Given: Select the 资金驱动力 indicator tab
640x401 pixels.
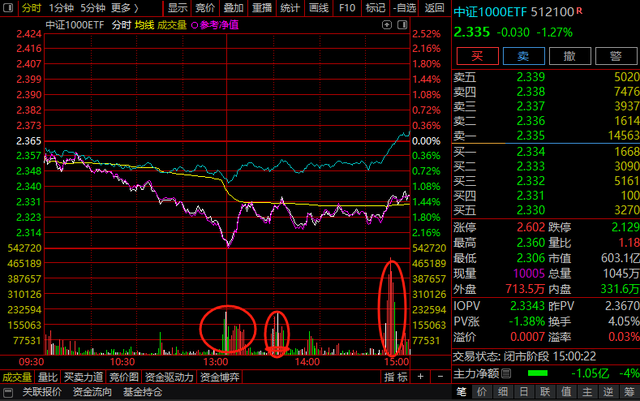Looking at the screenshot, I should [x=169, y=377].
